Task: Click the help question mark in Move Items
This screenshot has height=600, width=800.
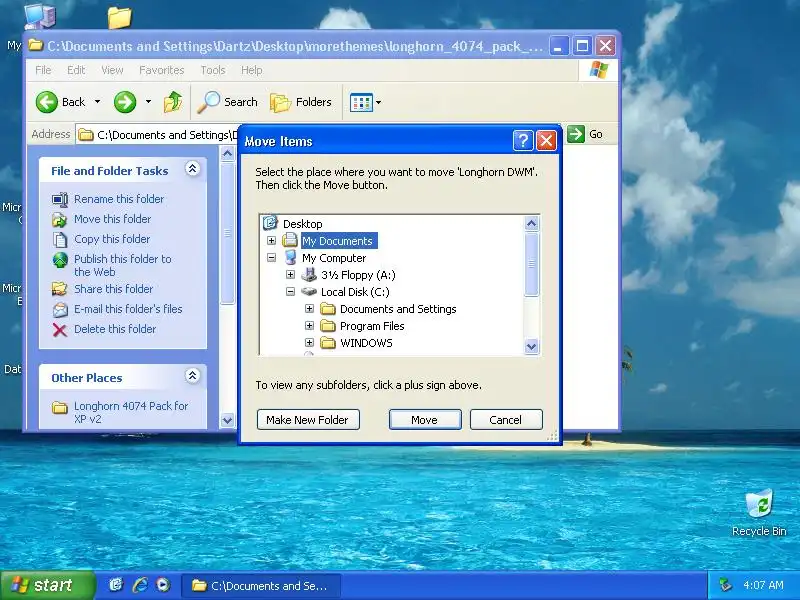Action: pos(523,140)
